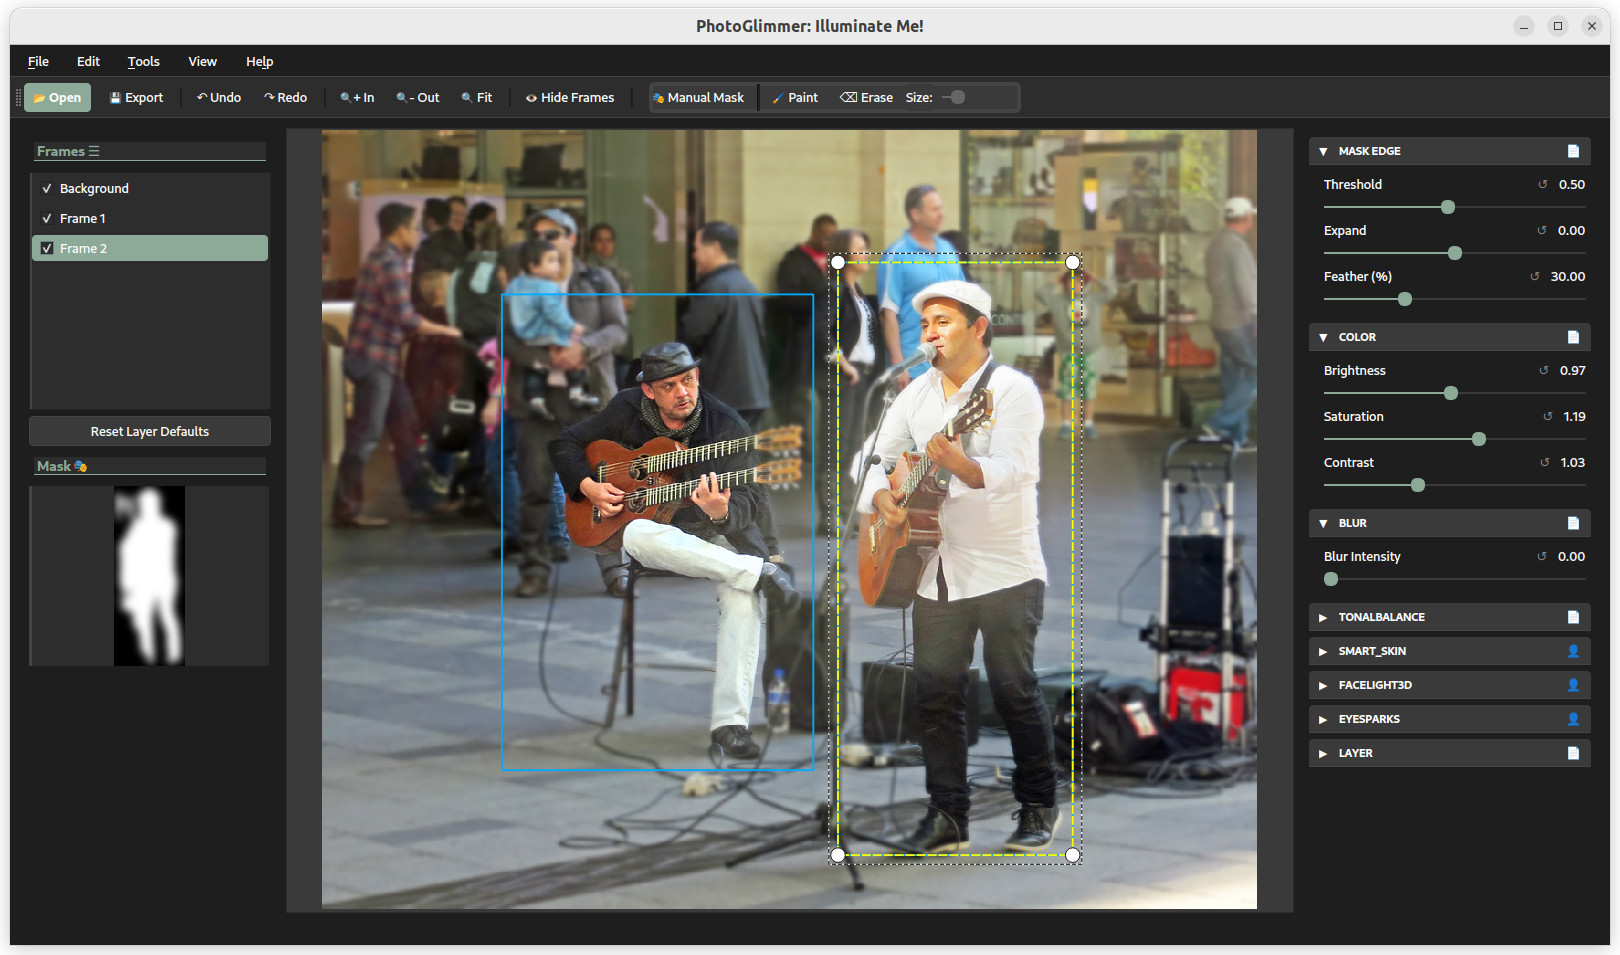The image size is (1620, 955).
Task: Toggle the Background layer checkbox
Action: [x=47, y=189]
